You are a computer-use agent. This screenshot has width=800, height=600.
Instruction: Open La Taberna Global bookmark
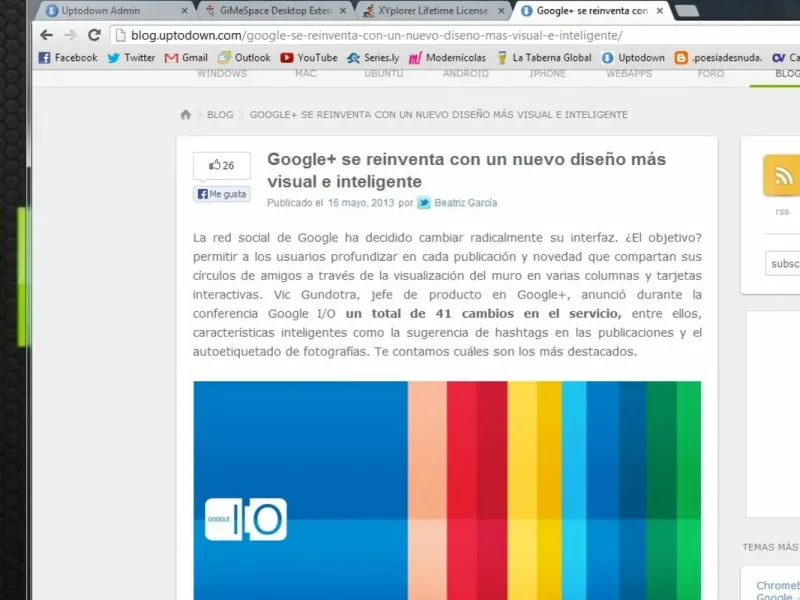(x=544, y=58)
